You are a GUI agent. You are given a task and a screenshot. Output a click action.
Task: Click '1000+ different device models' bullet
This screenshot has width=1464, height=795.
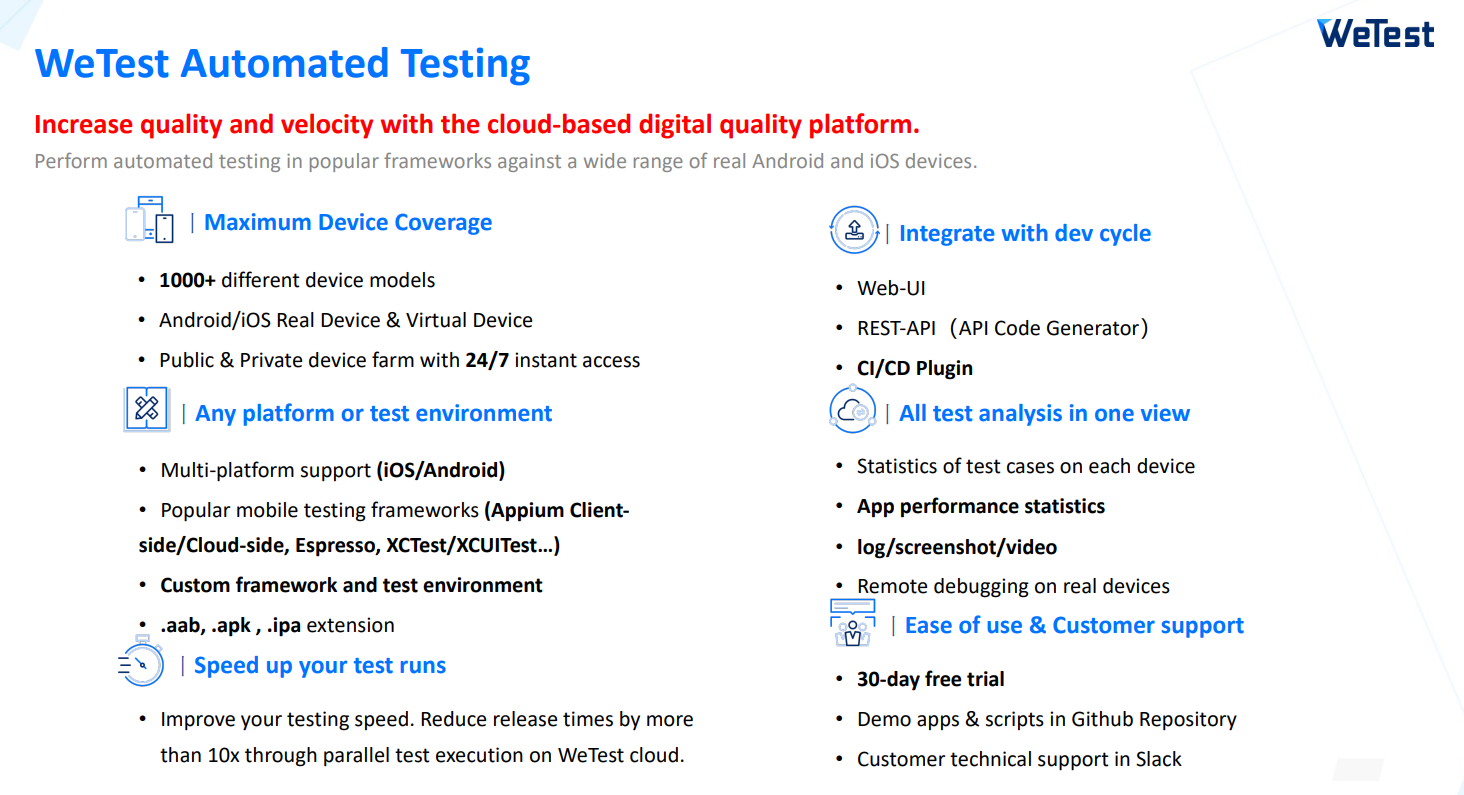click(297, 280)
